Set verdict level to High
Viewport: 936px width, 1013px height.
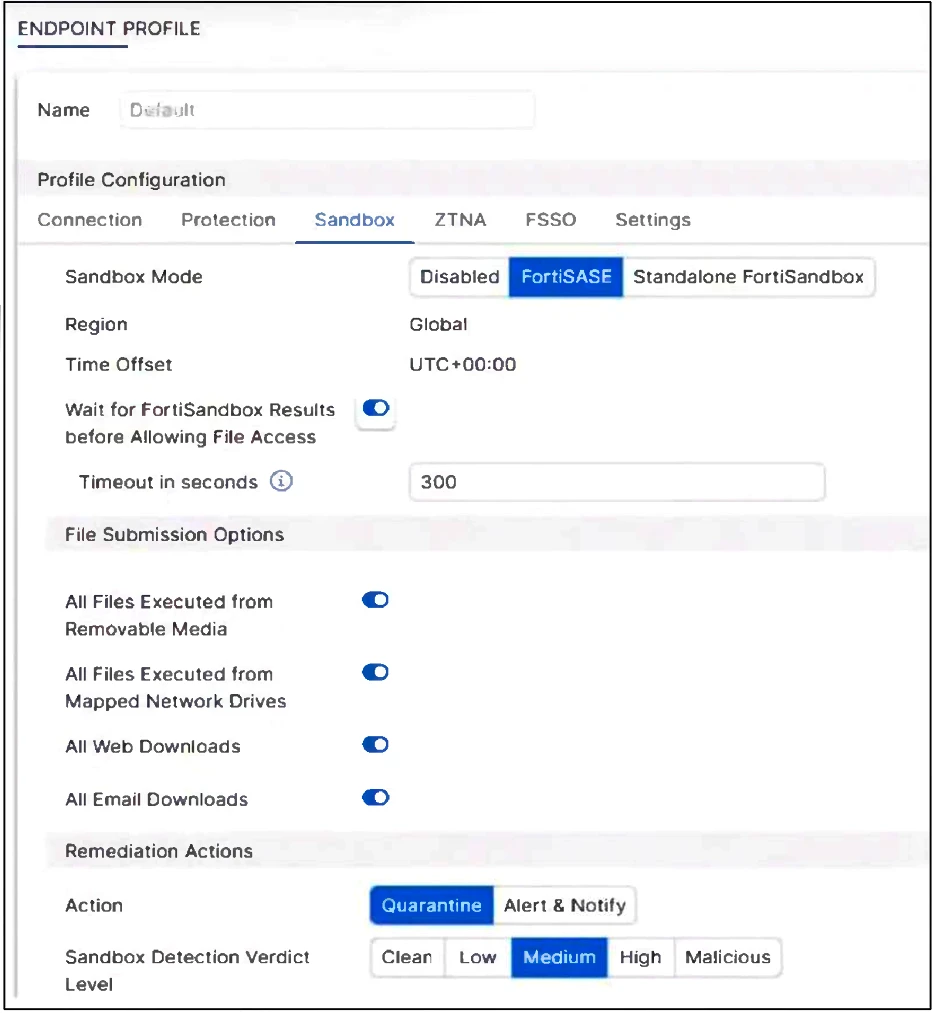click(x=640, y=958)
